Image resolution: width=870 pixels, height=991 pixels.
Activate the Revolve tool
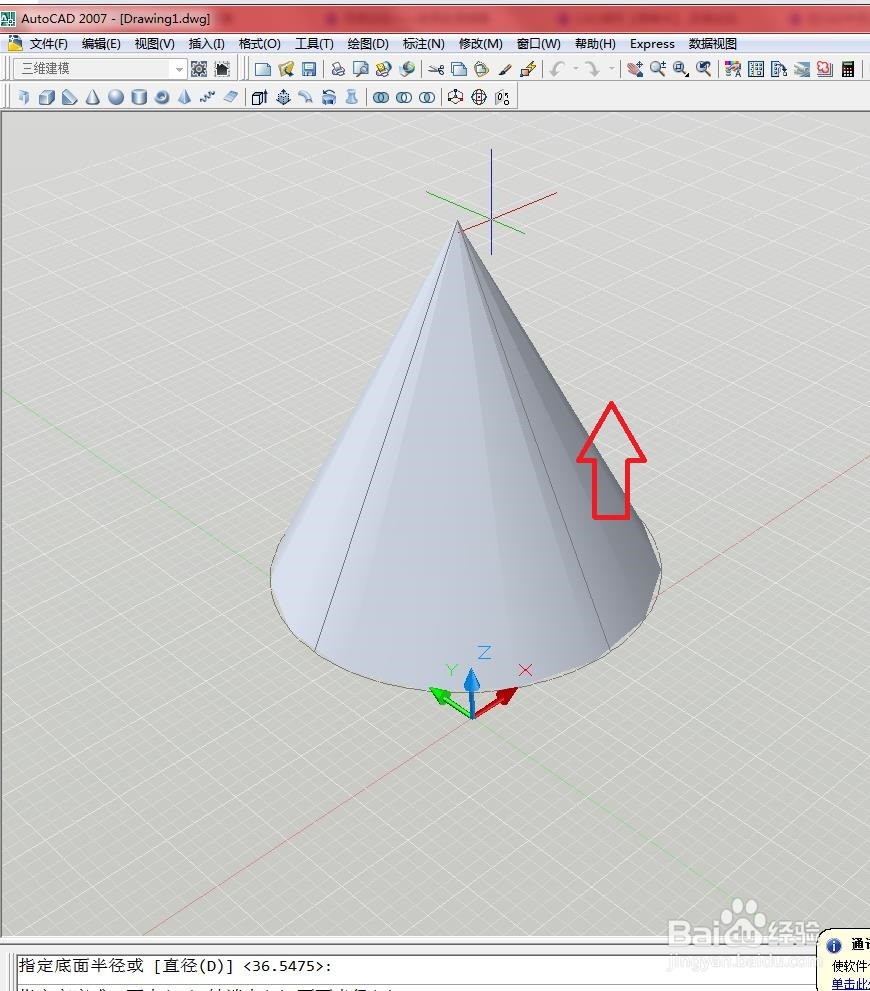point(329,97)
